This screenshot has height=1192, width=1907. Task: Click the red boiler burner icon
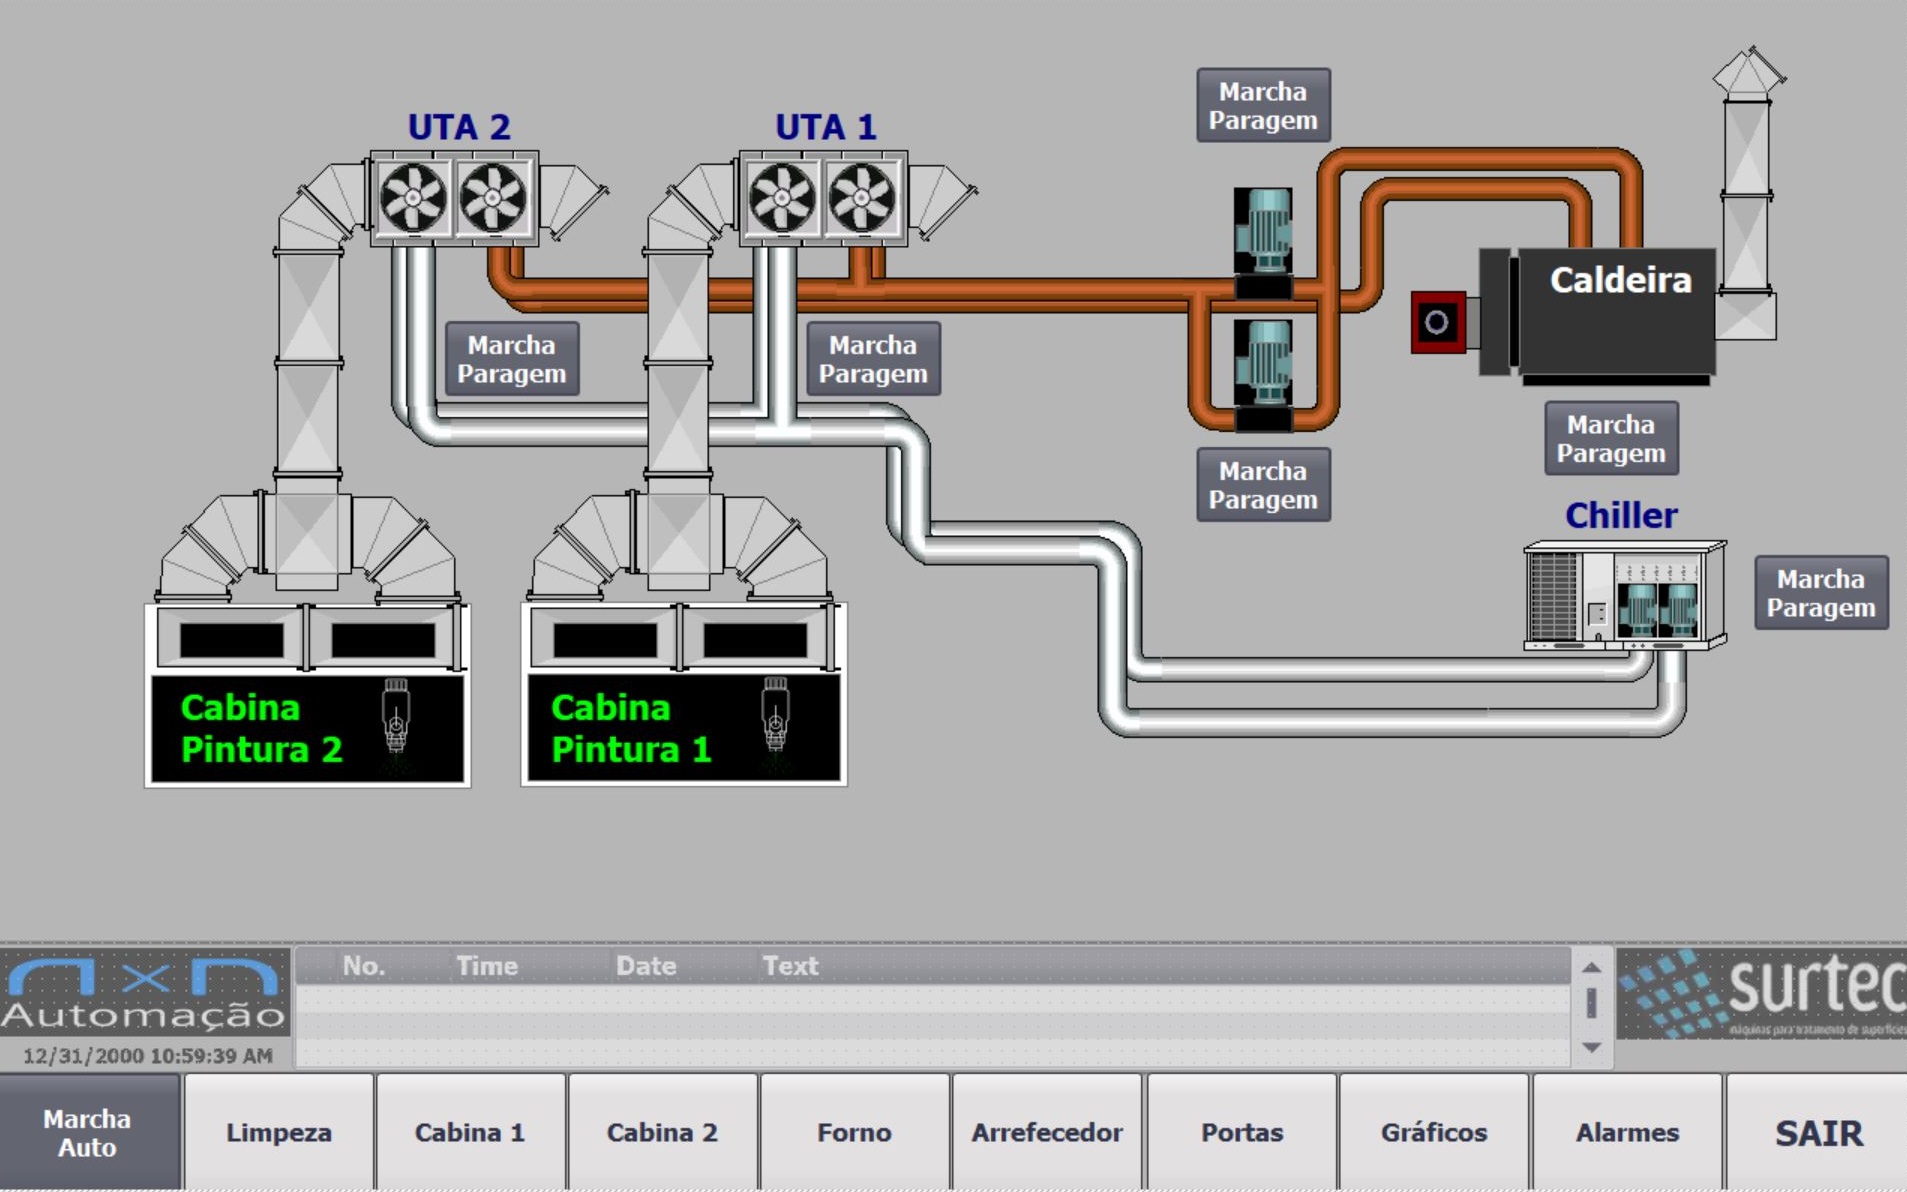[1437, 322]
